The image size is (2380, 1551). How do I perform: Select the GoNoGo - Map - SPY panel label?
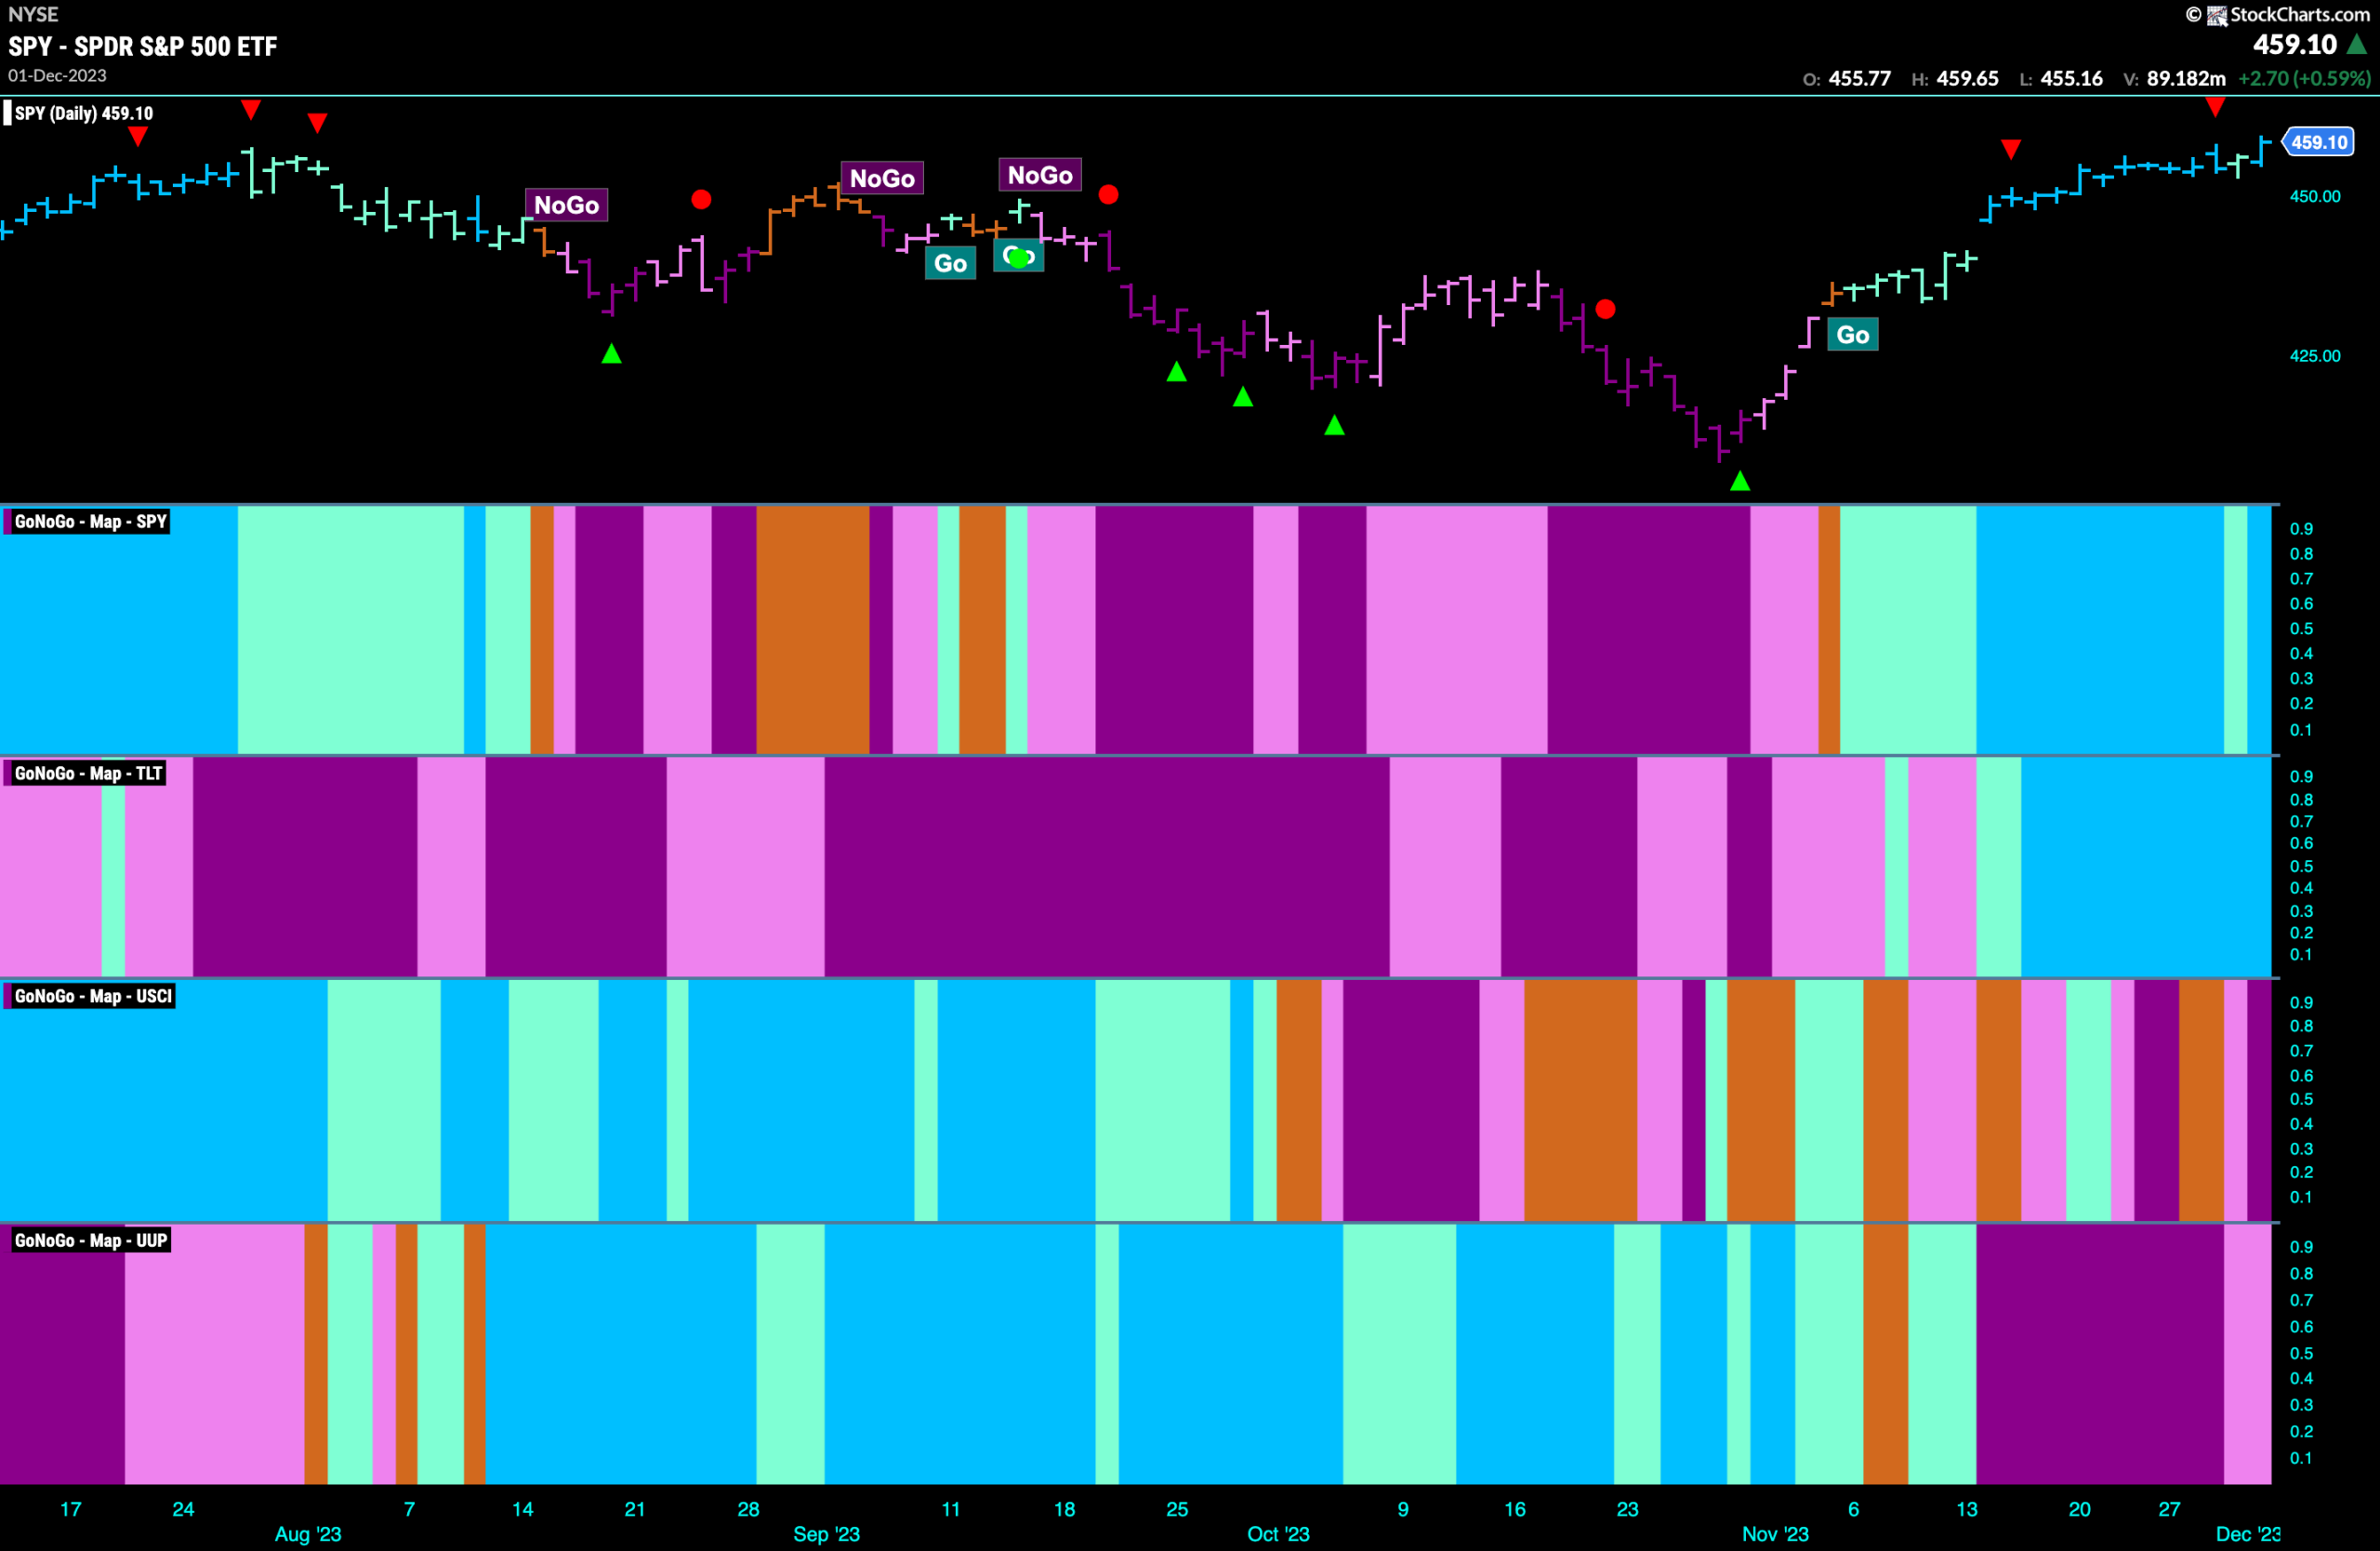90,522
